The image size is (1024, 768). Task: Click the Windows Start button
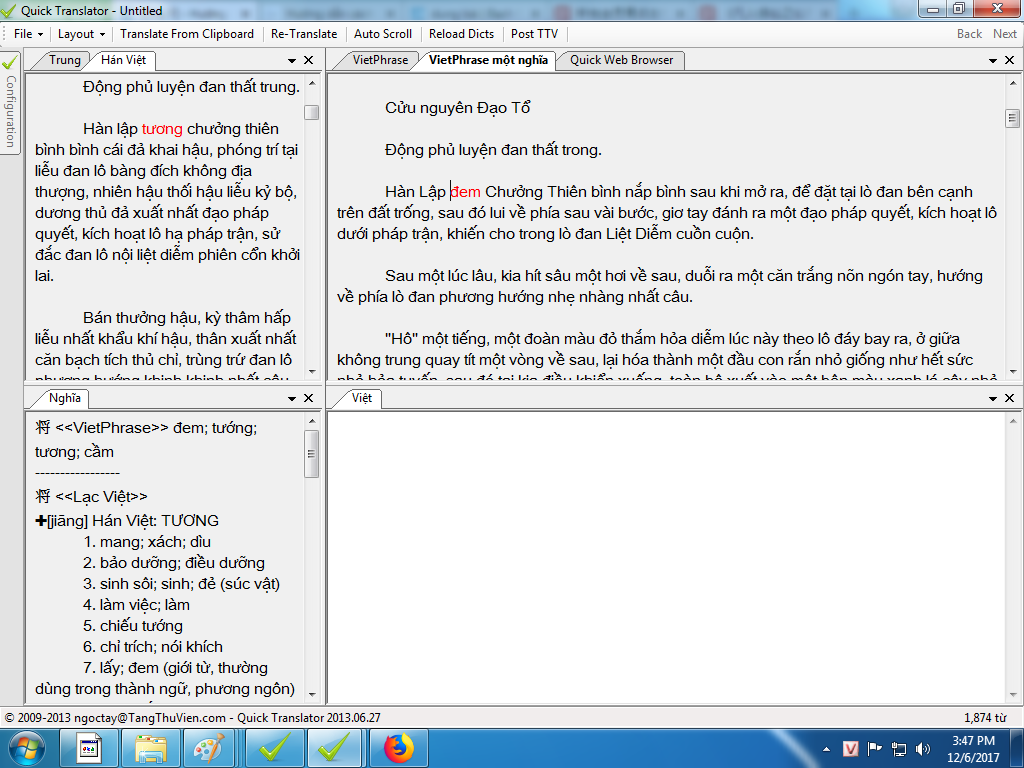point(27,747)
